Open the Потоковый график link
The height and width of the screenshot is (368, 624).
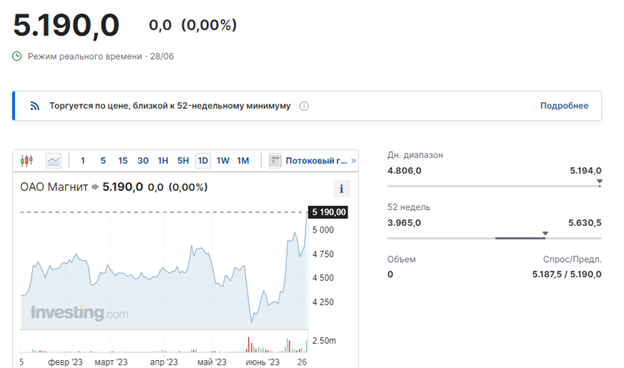coord(316,161)
